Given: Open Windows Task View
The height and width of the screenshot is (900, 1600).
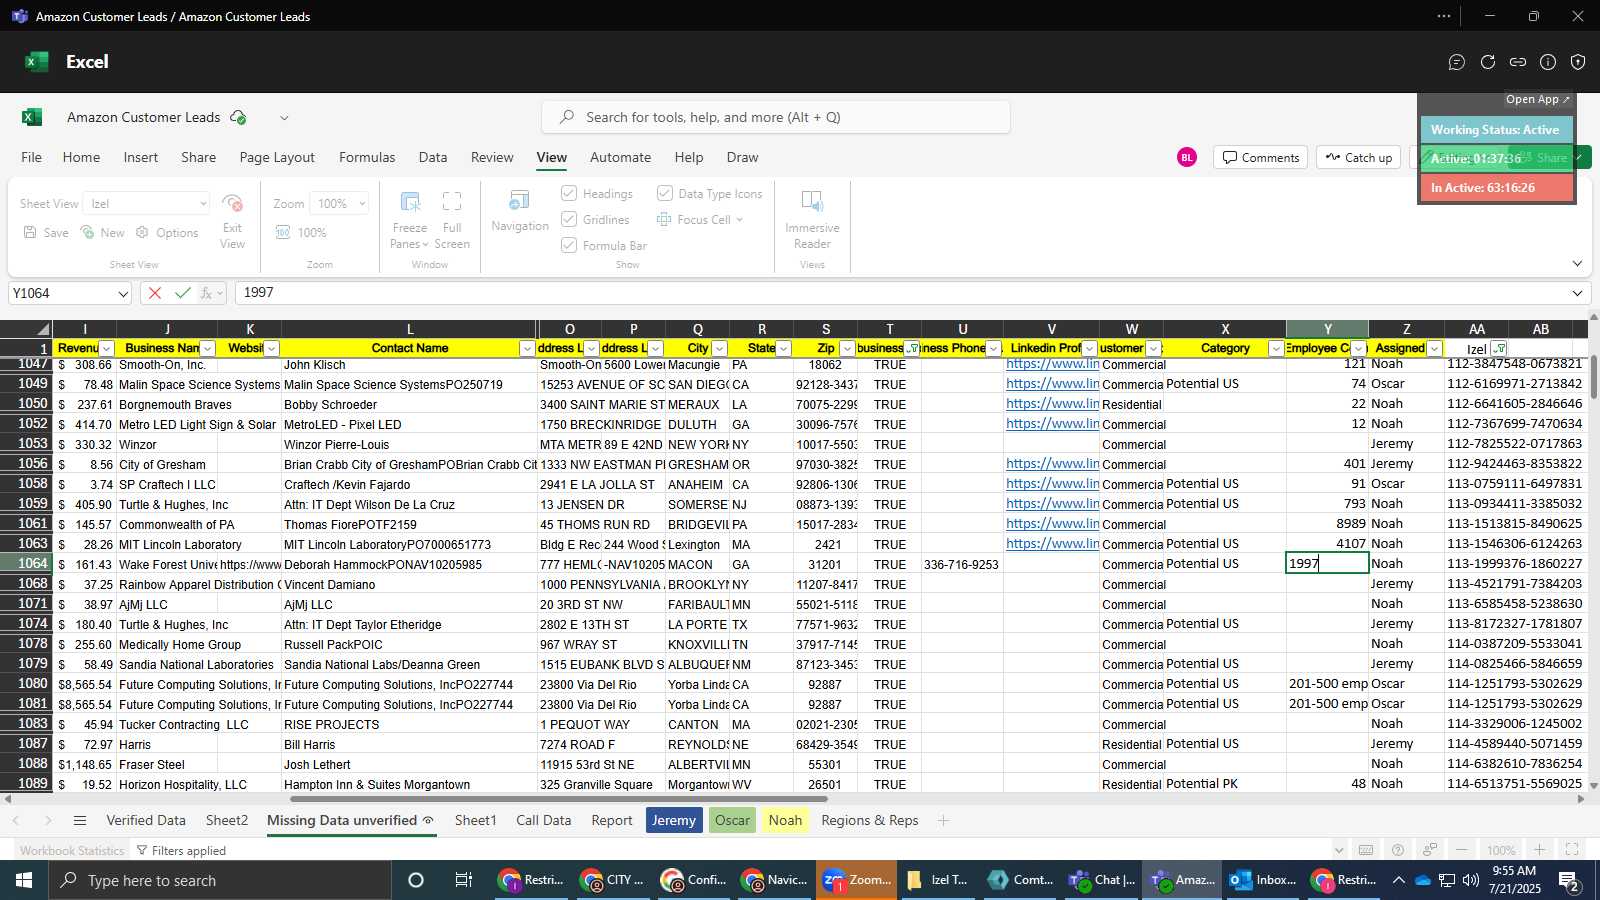Looking at the screenshot, I should pyautogui.click(x=463, y=880).
